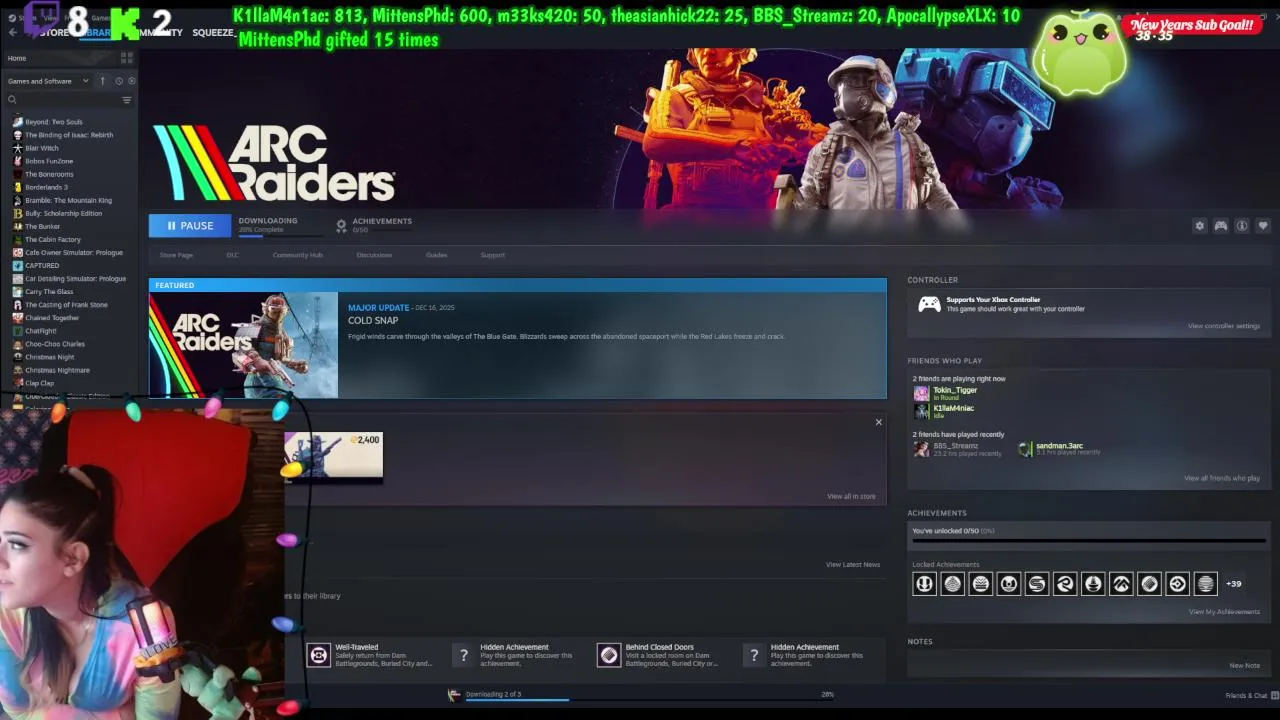1280x720 pixels.
Task: Navigate back with the arrow icon
Action: click(x=12, y=32)
